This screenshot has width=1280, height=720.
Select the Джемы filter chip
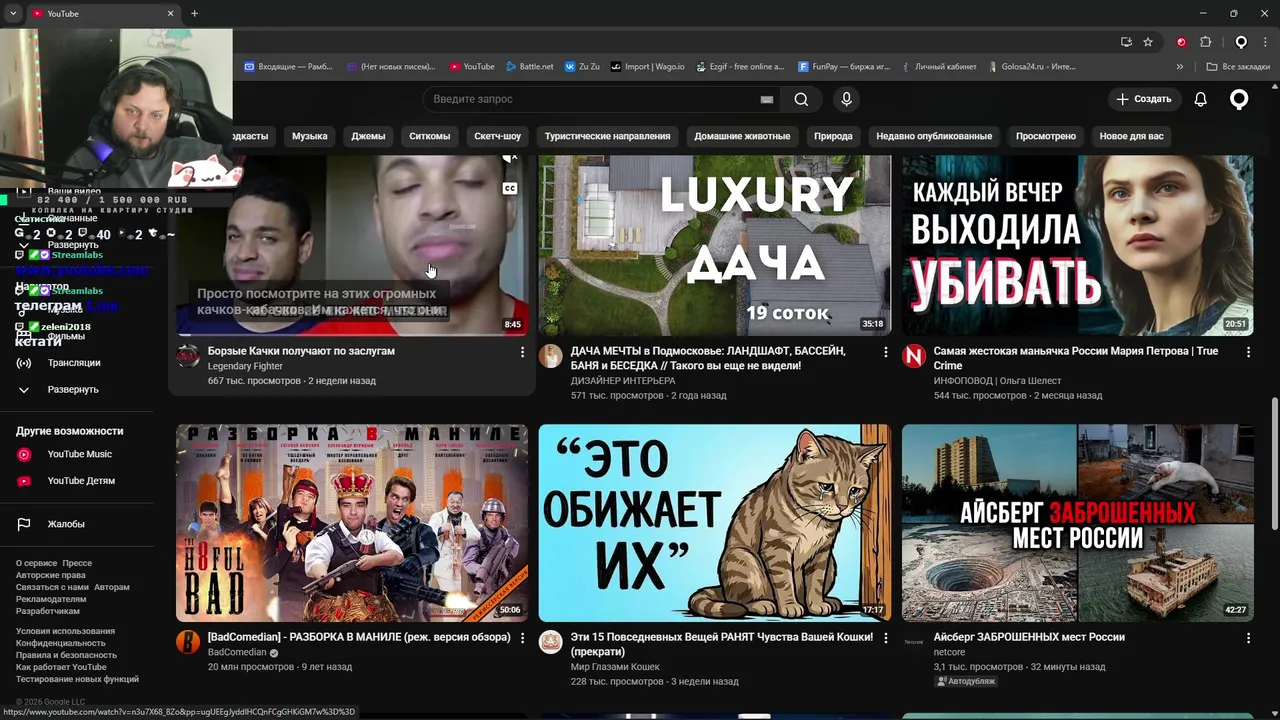pyautogui.click(x=368, y=136)
